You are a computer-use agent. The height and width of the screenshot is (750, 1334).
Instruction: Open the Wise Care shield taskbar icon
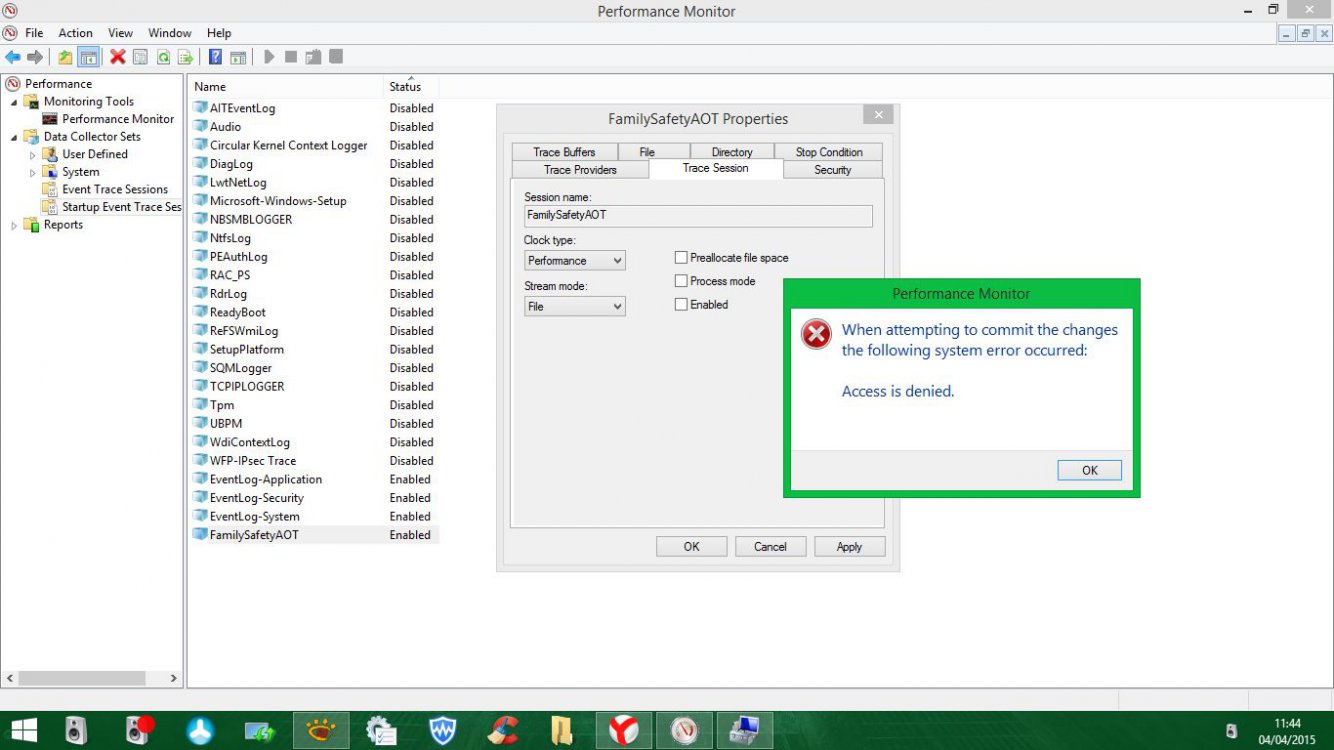click(x=443, y=731)
